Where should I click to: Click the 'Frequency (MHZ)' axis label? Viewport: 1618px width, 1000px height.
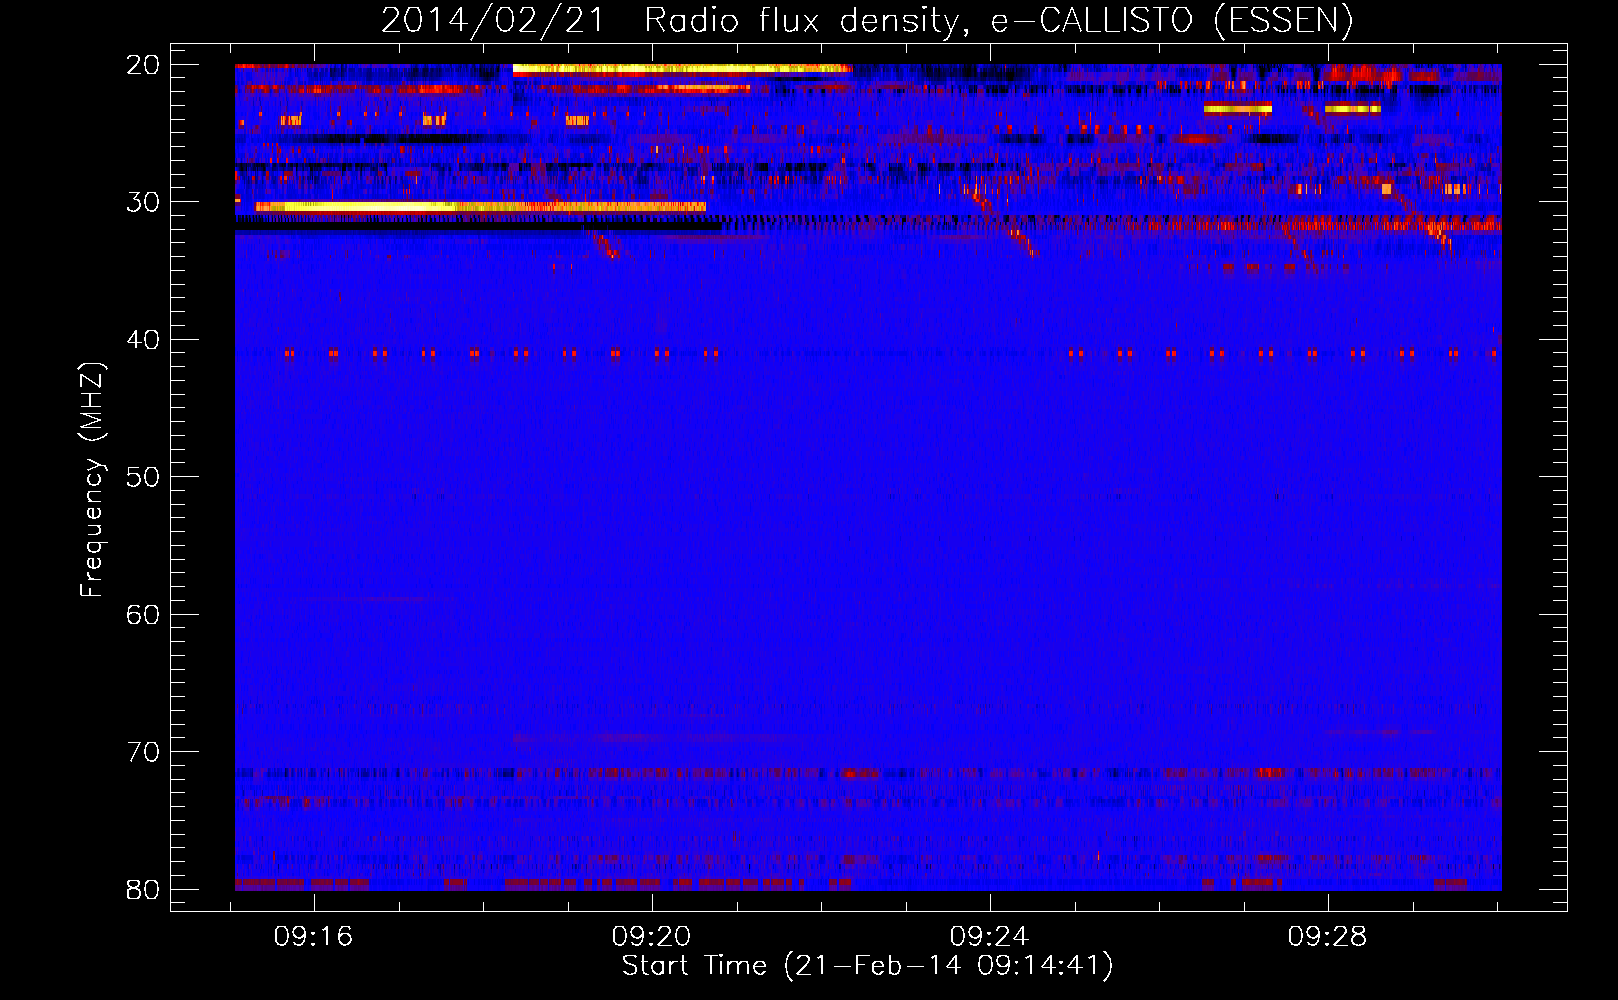pyautogui.click(x=92, y=481)
